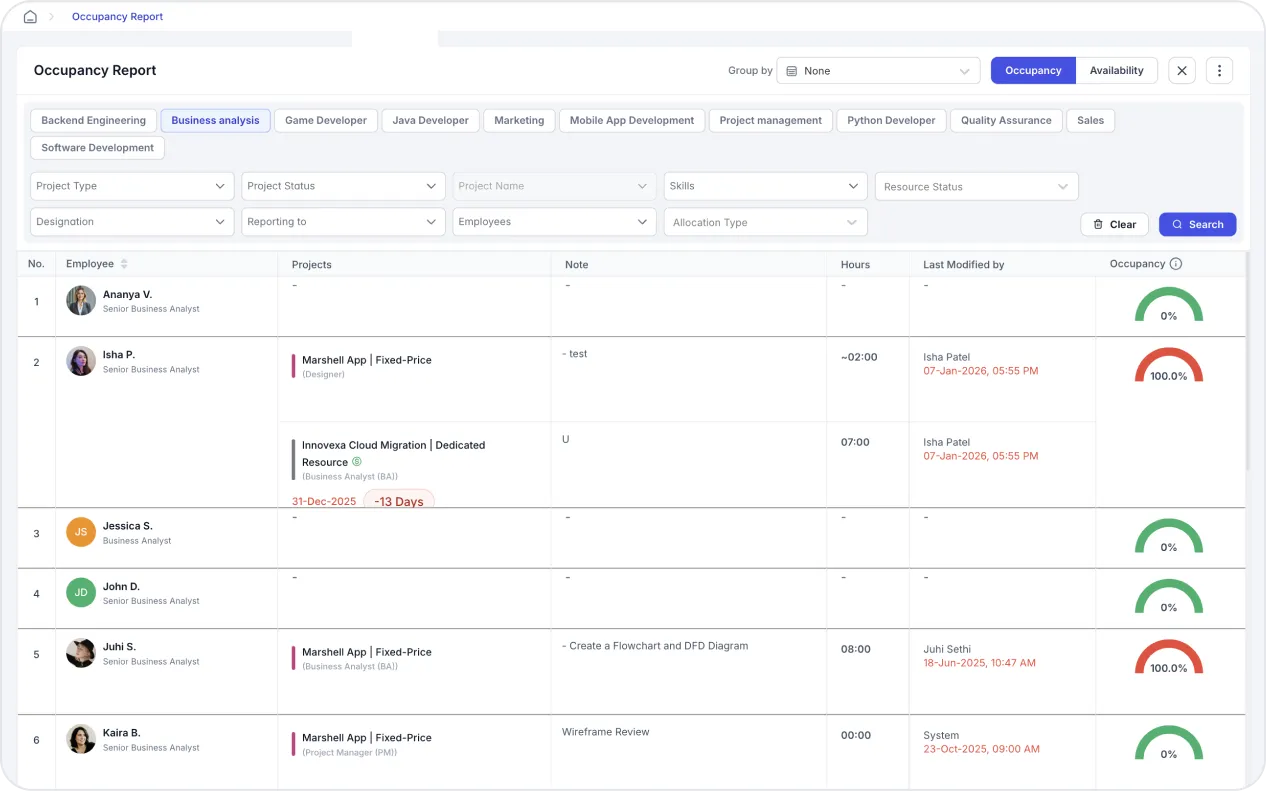Toggle the Business analysis department filter
Viewport: 1266px width, 791px height.
pyautogui.click(x=215, y=120)
